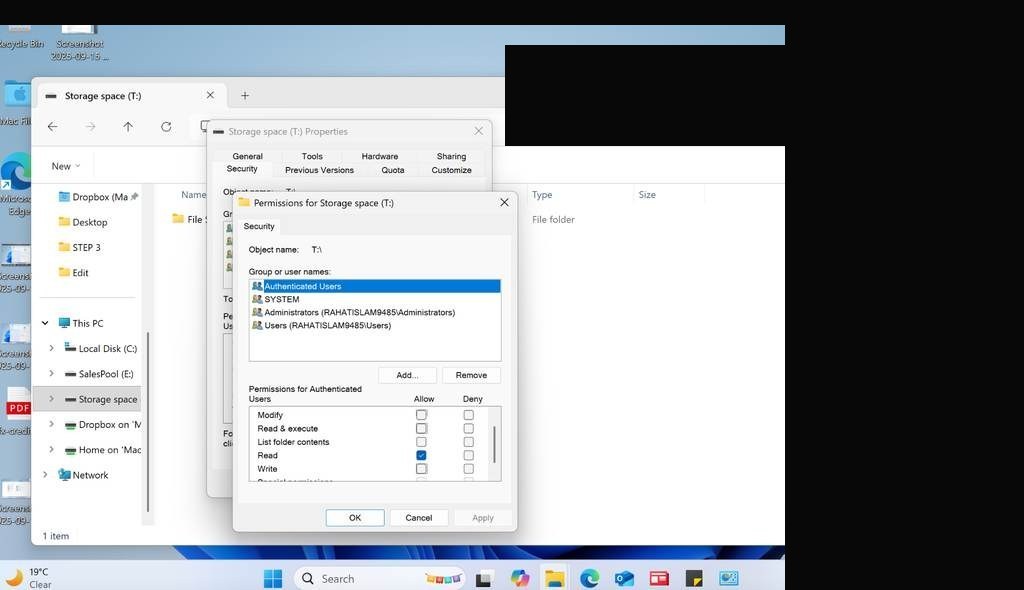Expand SalesPool (E:) node

pos(52,374)
